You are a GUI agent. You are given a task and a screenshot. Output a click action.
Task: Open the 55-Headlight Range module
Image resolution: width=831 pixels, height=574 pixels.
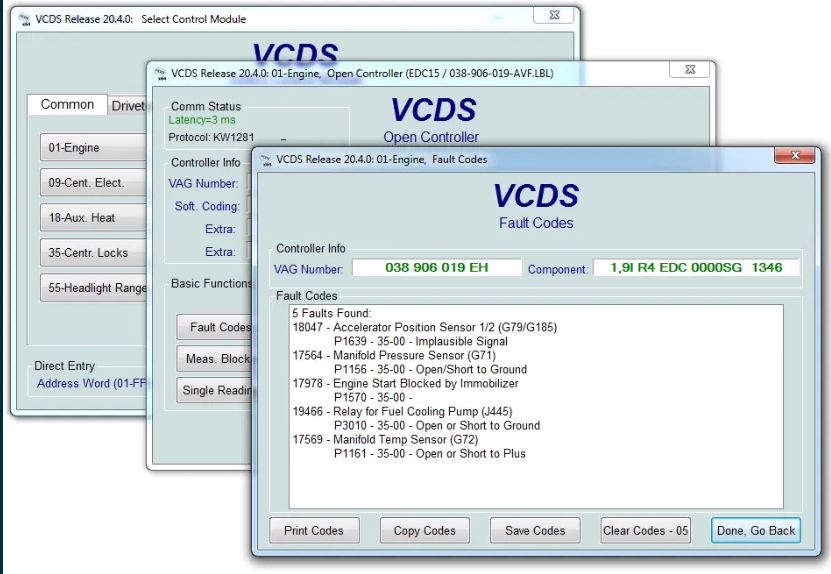coord(94,288)
